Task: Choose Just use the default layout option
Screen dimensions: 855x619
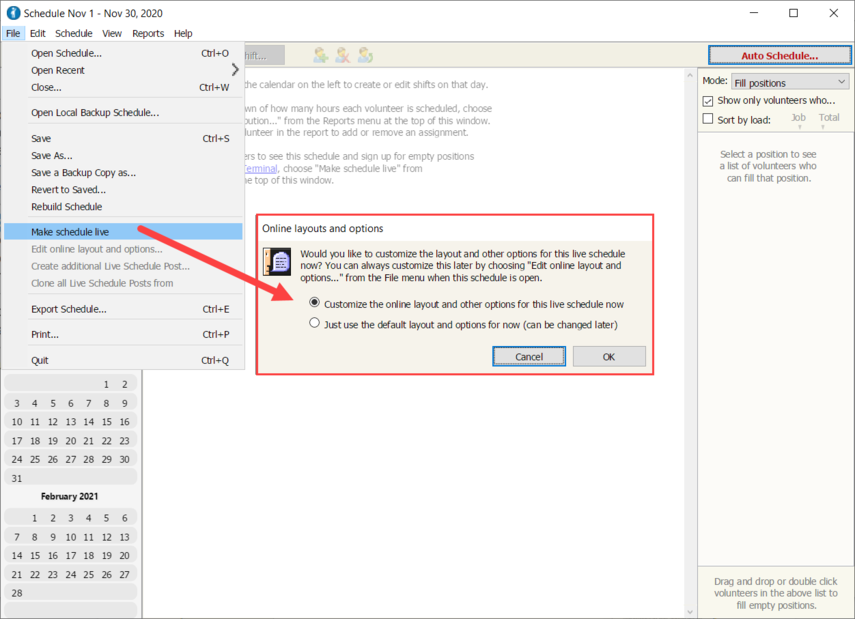Action: [x=315, y=323]
